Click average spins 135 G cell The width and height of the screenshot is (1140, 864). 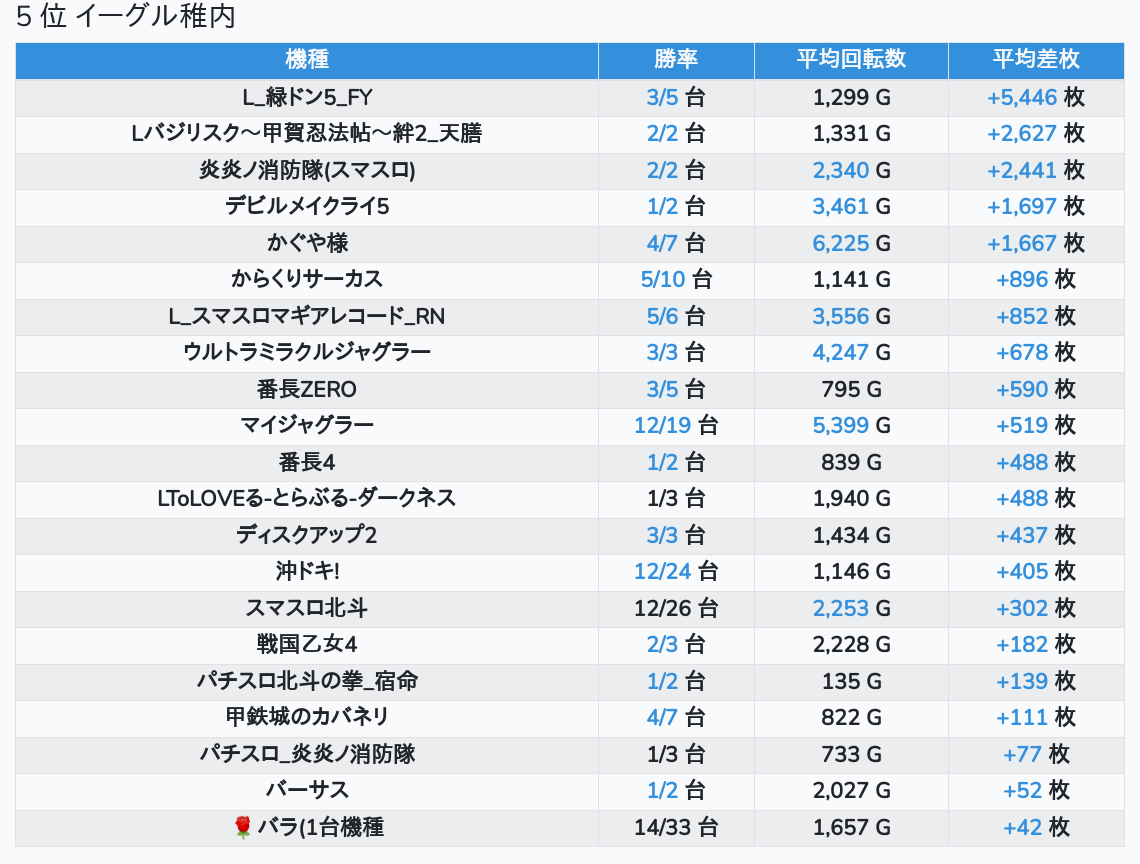click(x=851, y=681)
